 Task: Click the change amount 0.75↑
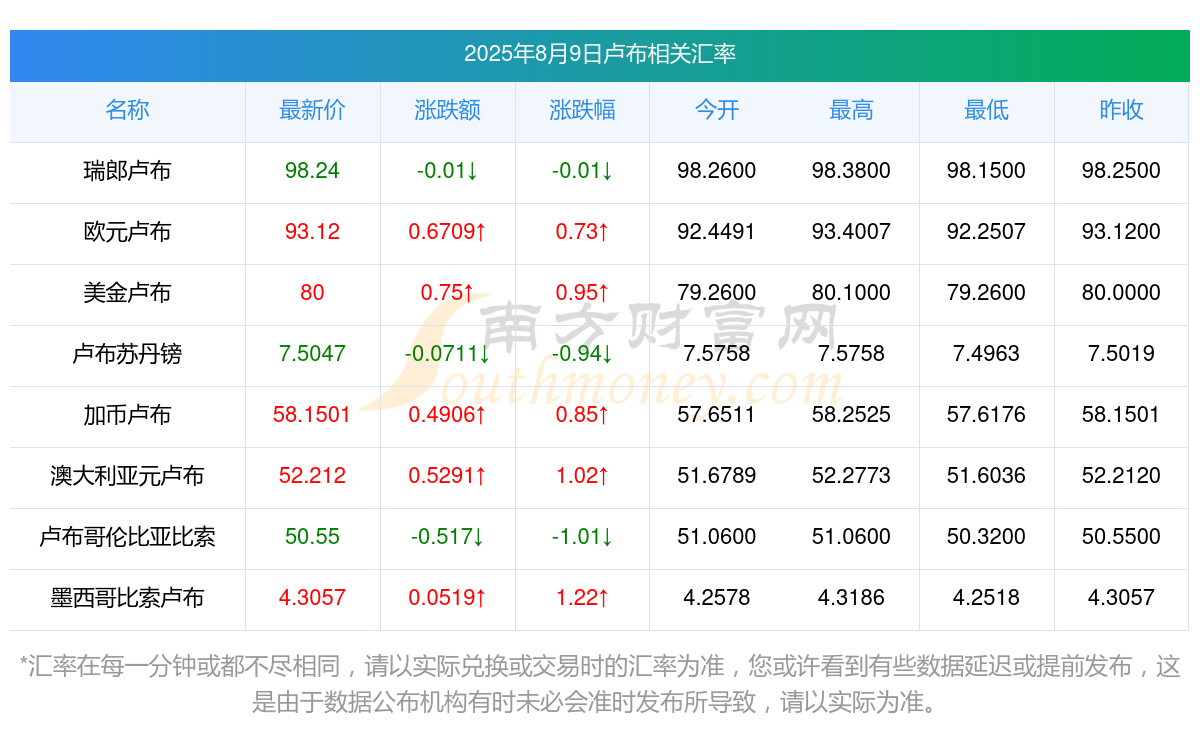point(448,293)
